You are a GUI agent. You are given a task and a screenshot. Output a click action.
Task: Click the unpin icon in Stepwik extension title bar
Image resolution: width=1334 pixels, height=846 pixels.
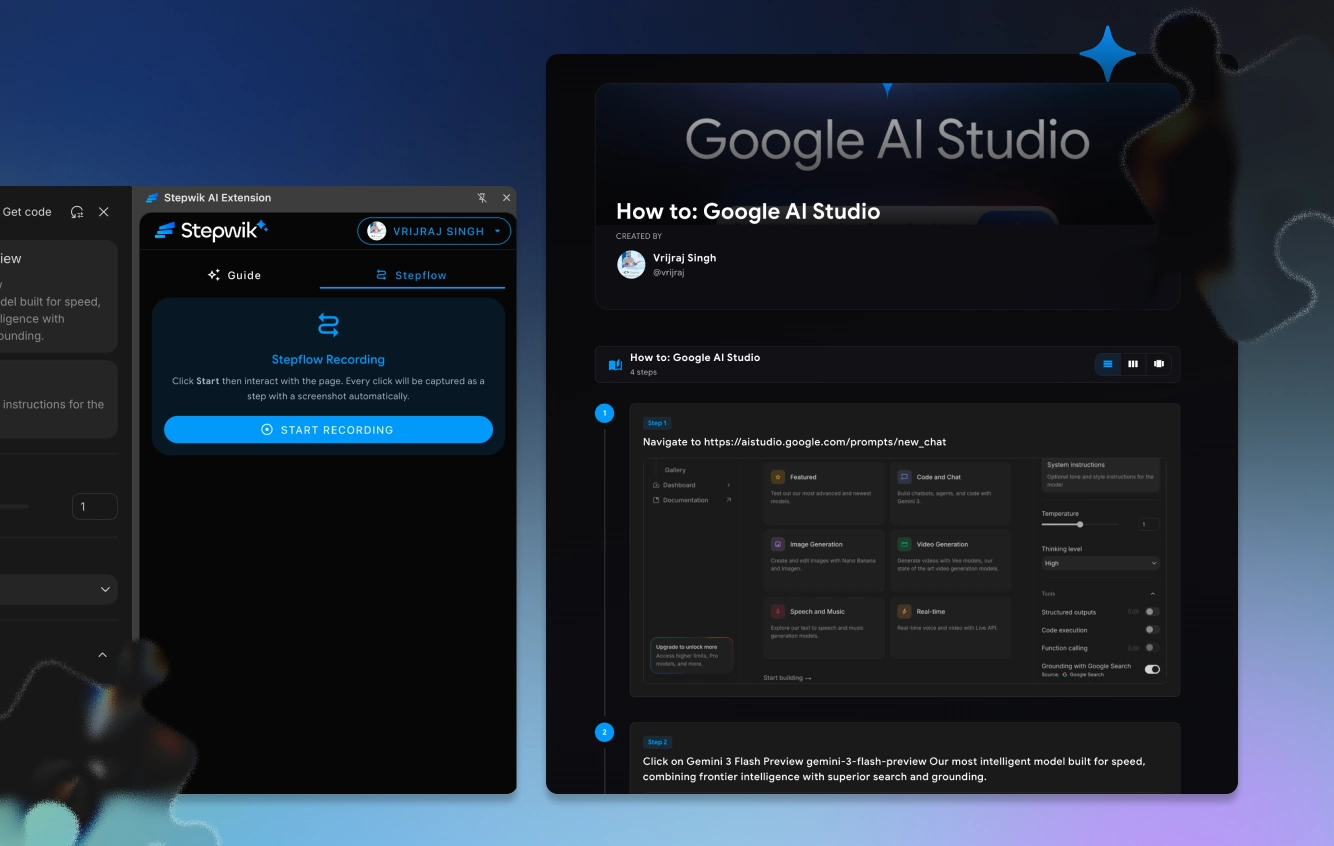pyautogui.click(x=483, y=198)
